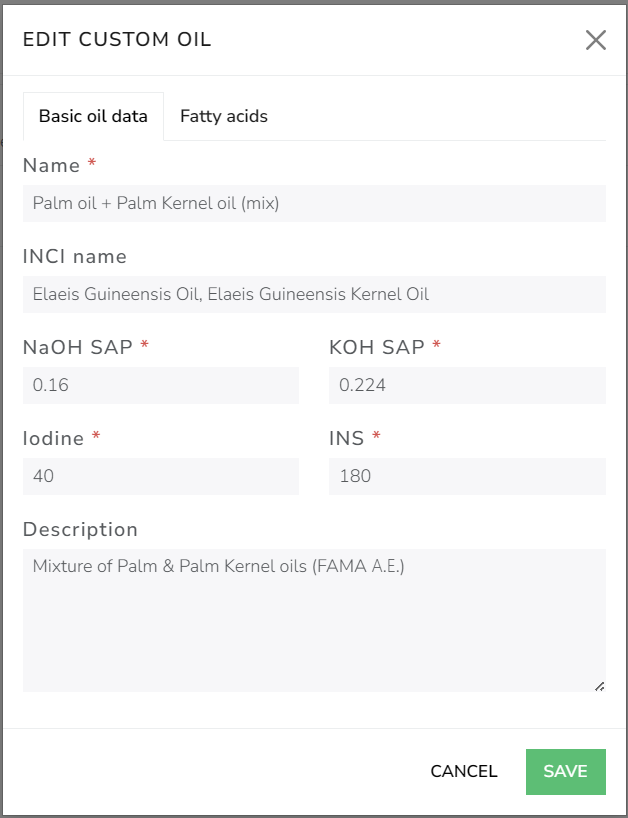Click the dialog title EDIT CUSTOM OIL
This screenshot has height=818, width=628.
pyautogui.click(x=116, y=40)
